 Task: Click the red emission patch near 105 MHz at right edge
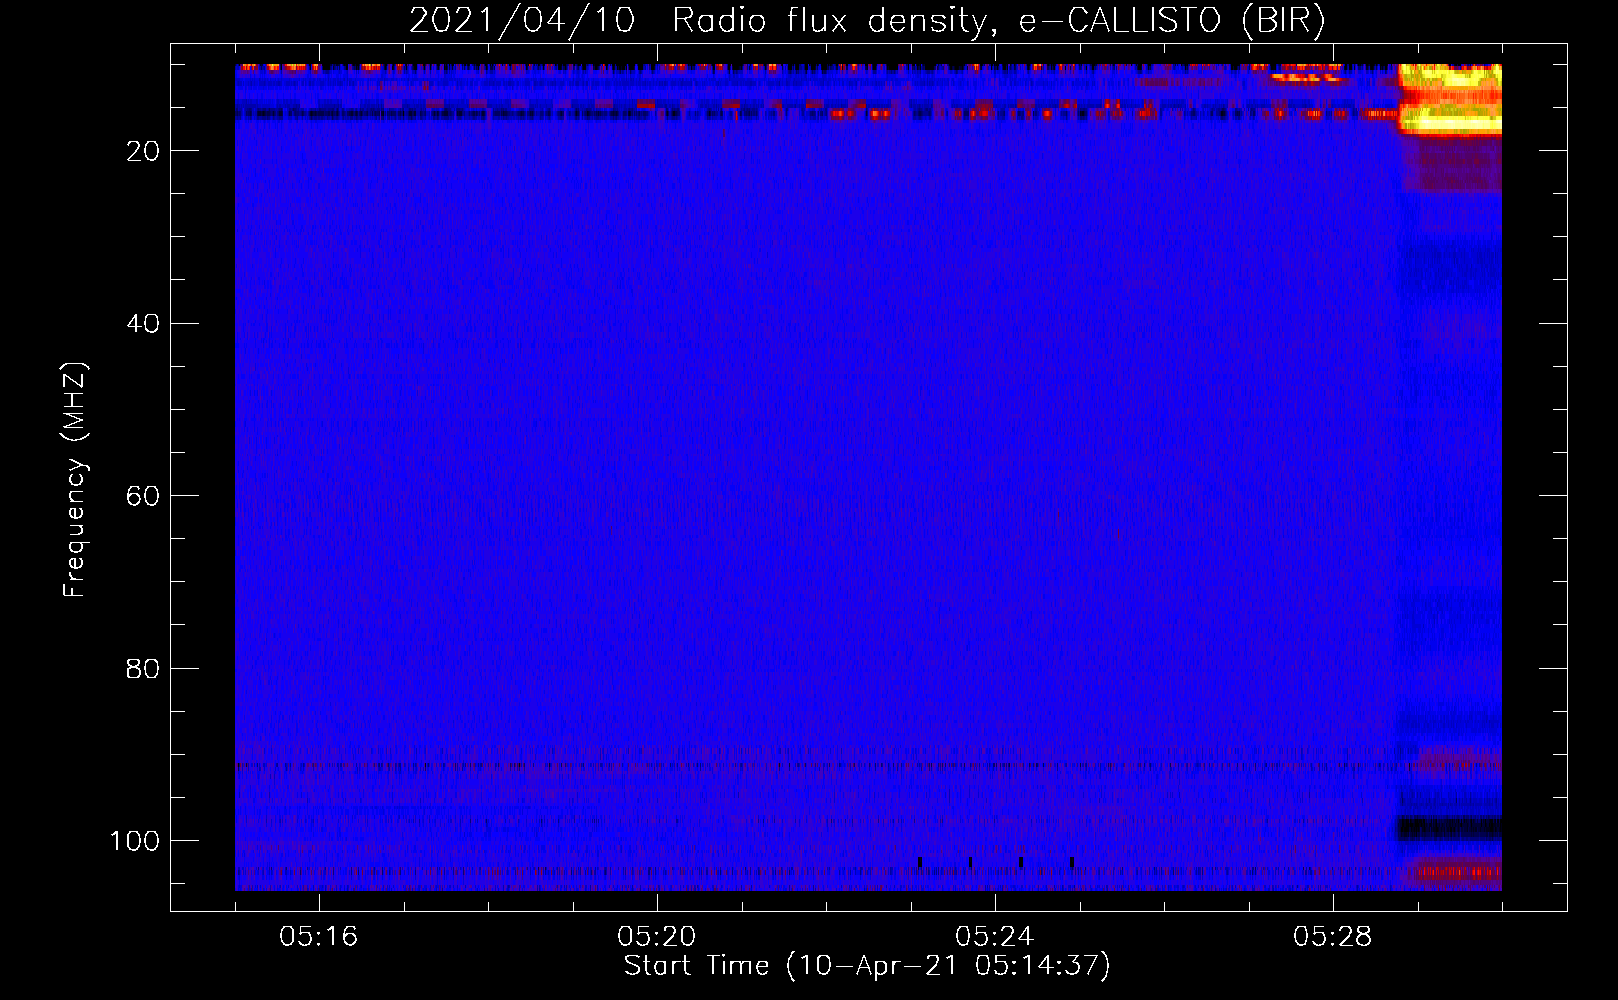pyautogui.click(x=1455, y=872)
